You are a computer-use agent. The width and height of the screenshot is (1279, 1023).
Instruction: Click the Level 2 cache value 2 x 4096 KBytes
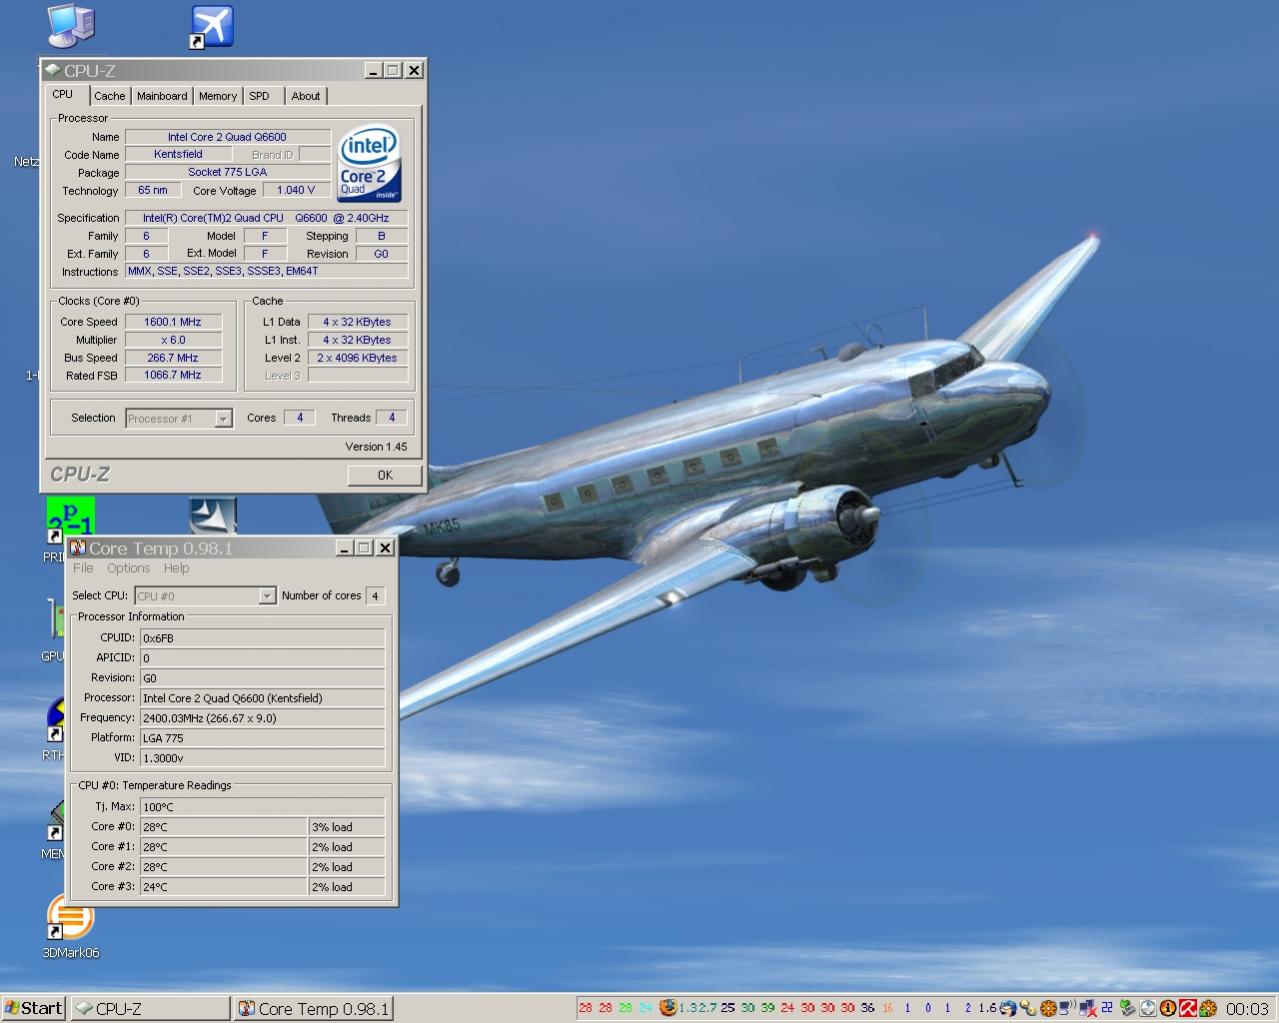tap(357, 358)
